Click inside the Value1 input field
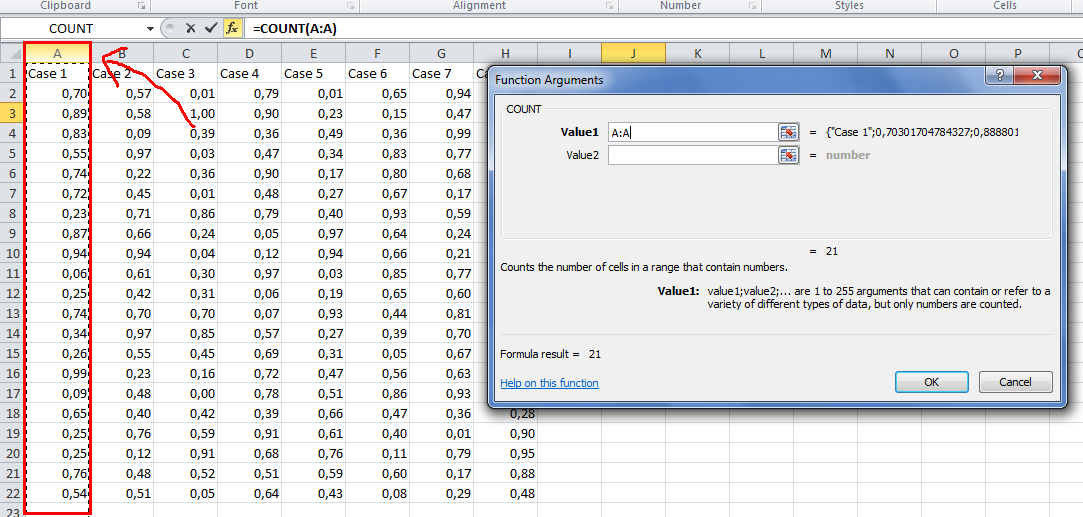This screenshot has height=517, width=1083. coord(693,133)
